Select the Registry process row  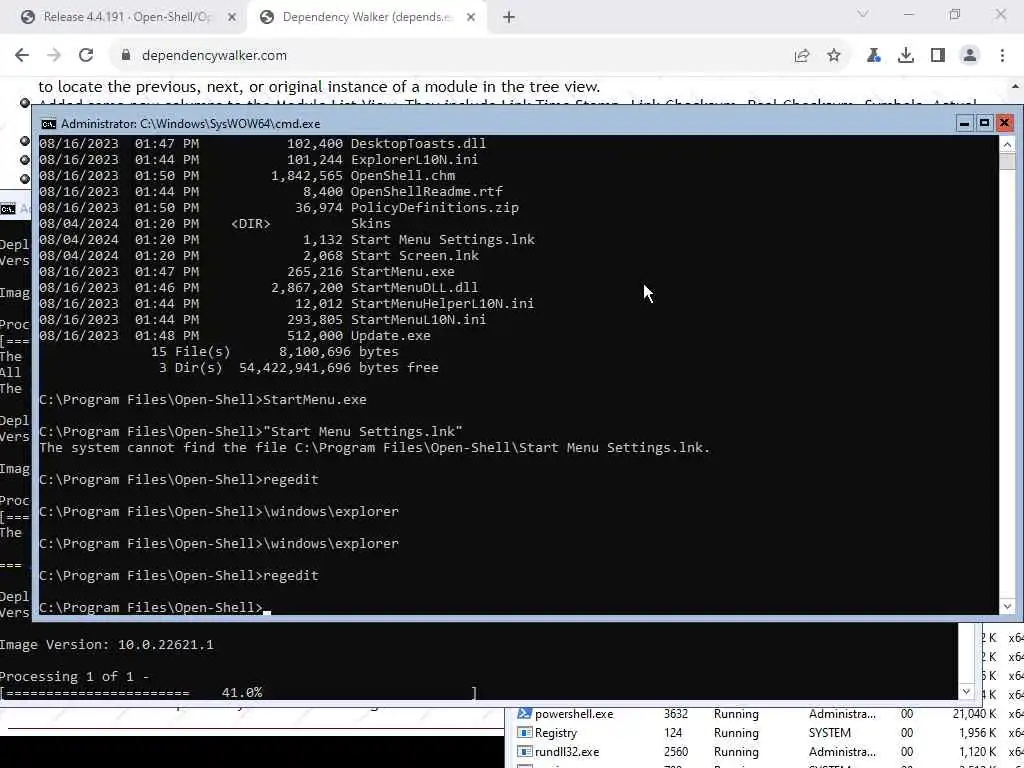point(765,733)
